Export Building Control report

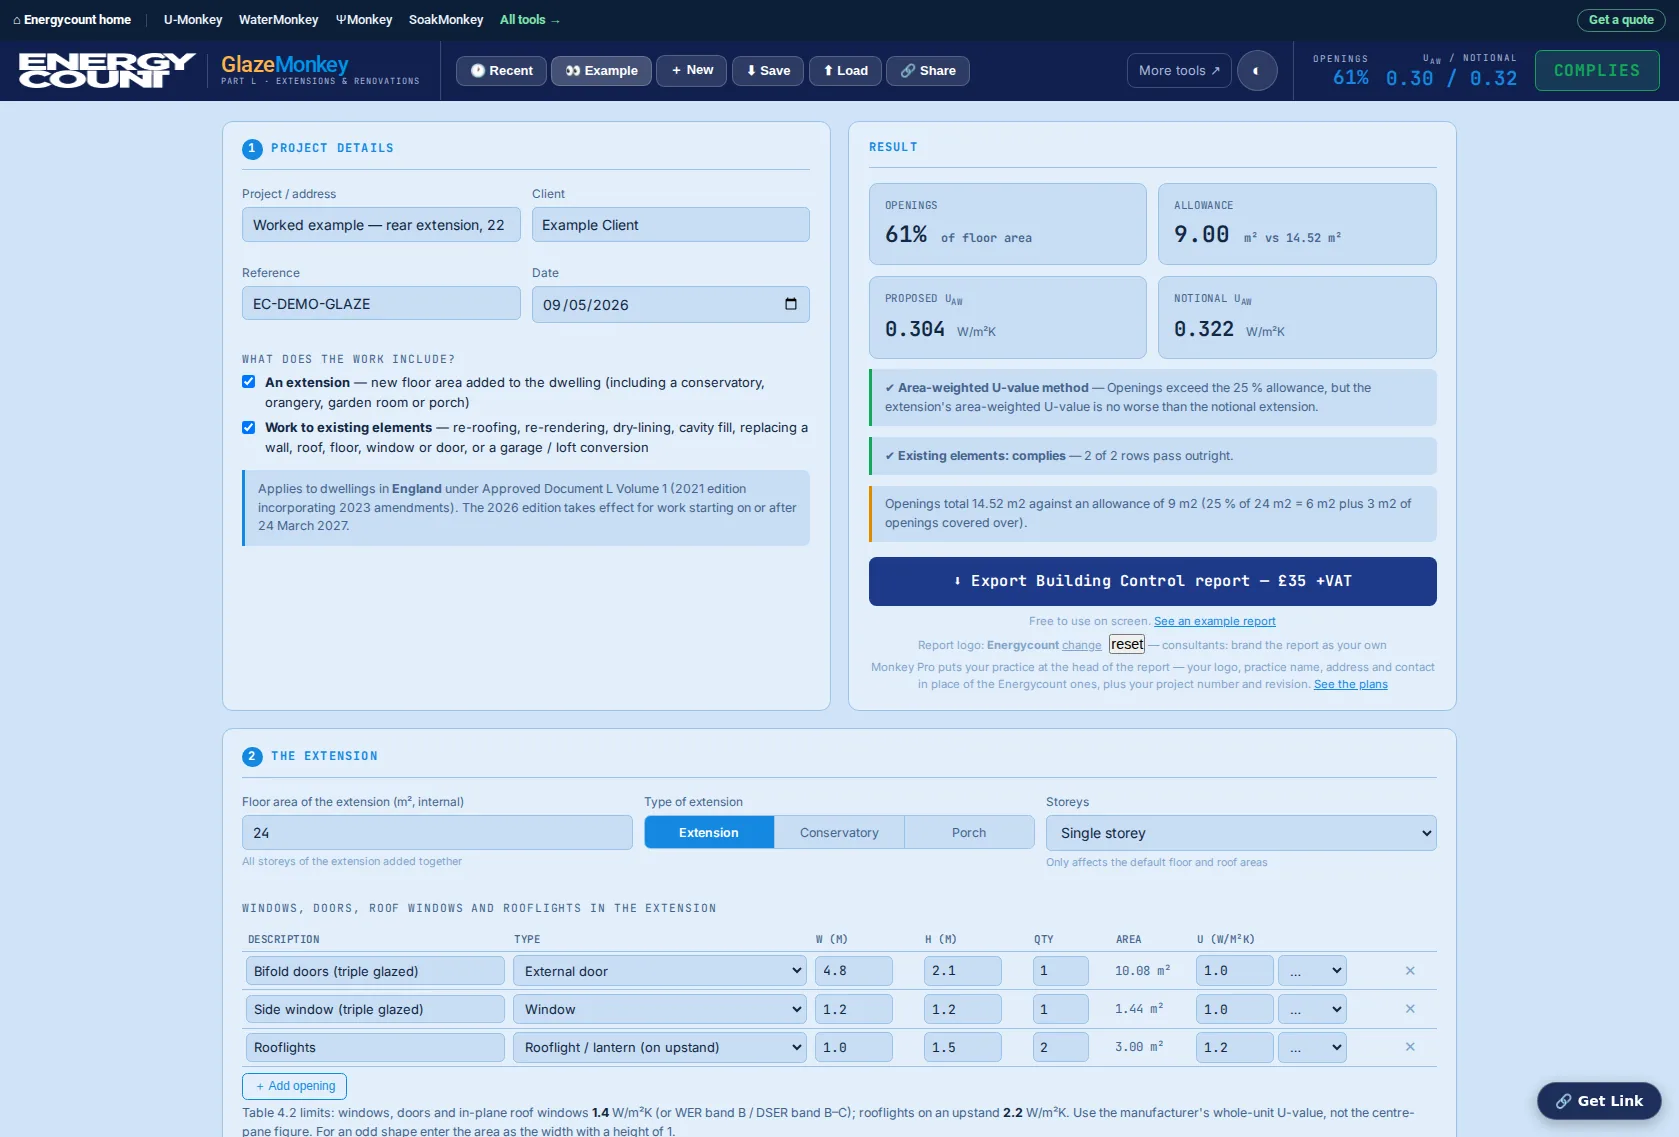tap(1153, 581)
